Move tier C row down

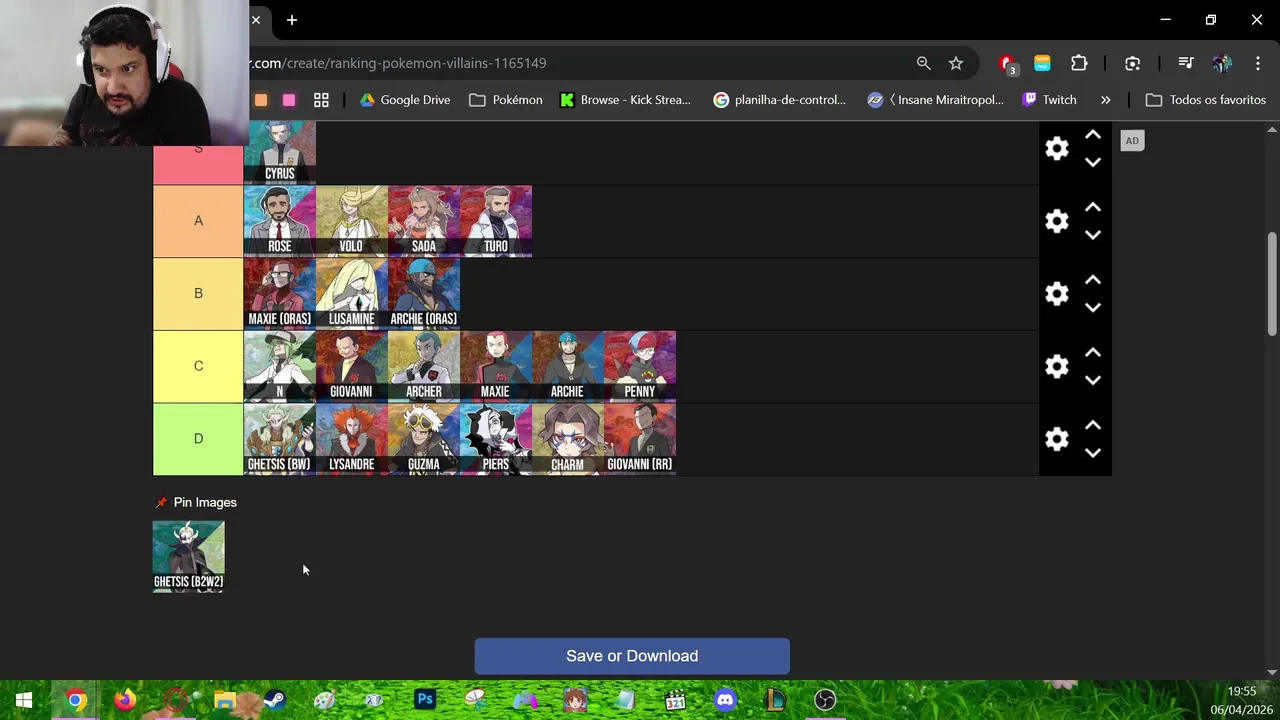pyautogui.click(x=1093, y=380)
